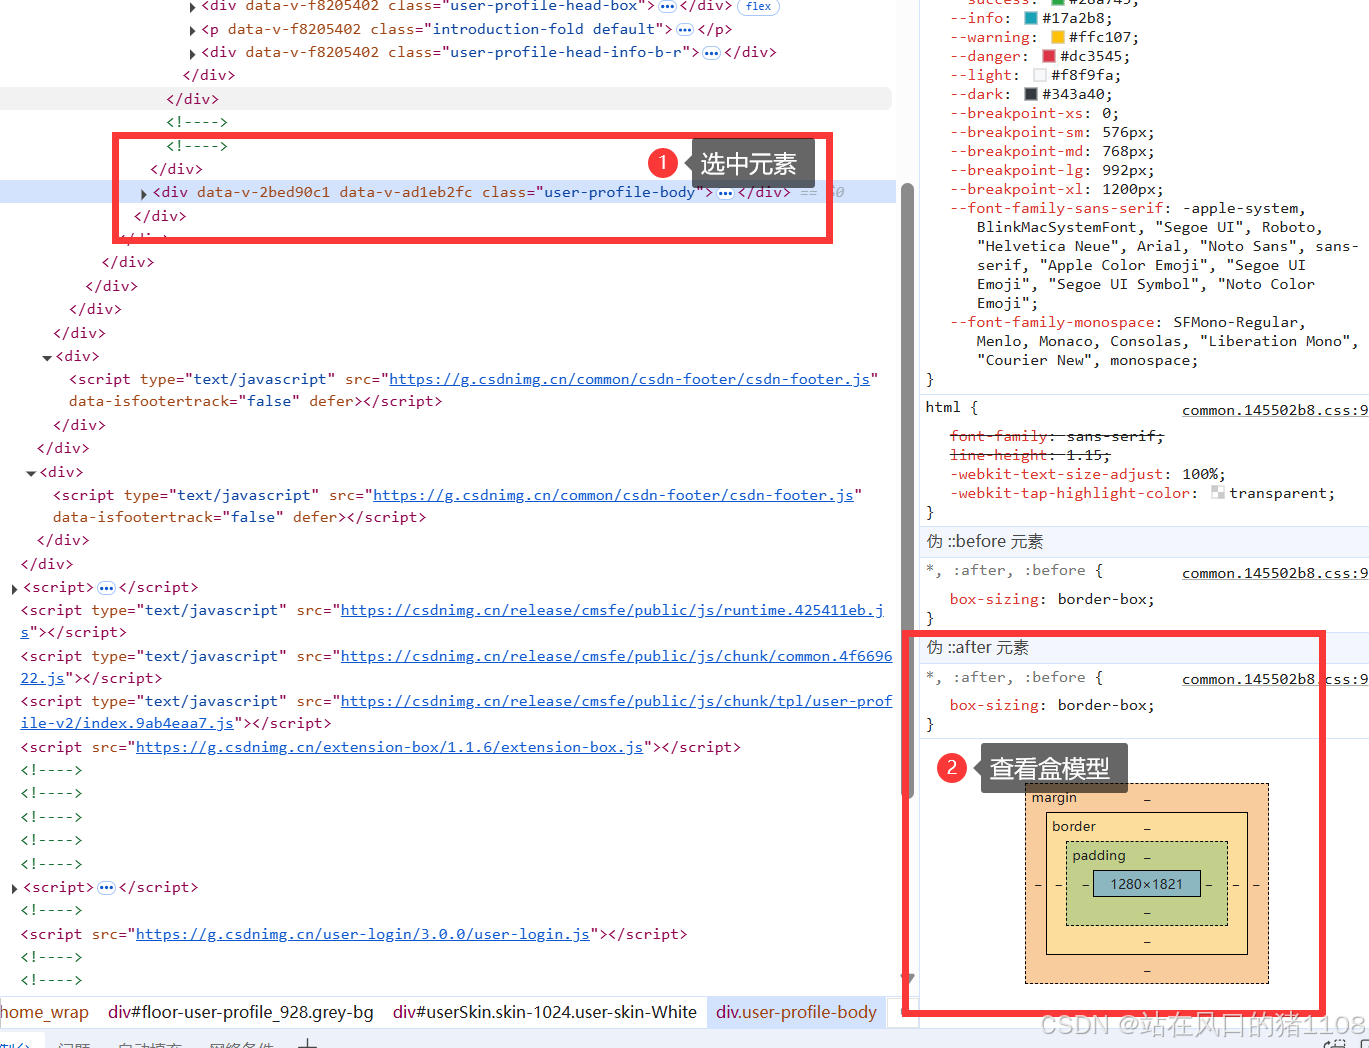Expand collapsed script node before runtime.425411eb.js
Image resolution: width=1369 pixels, height=1048 pixels.
pos(14,588)
